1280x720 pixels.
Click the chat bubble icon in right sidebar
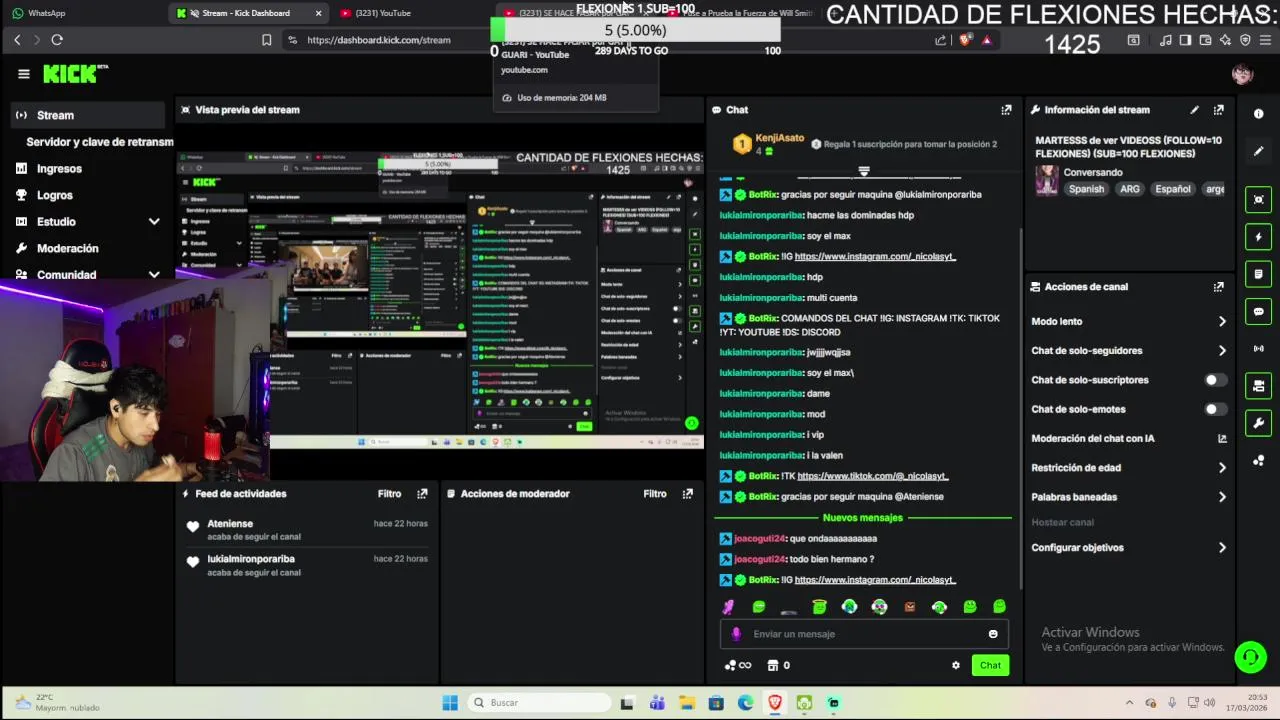point(1258,312)
